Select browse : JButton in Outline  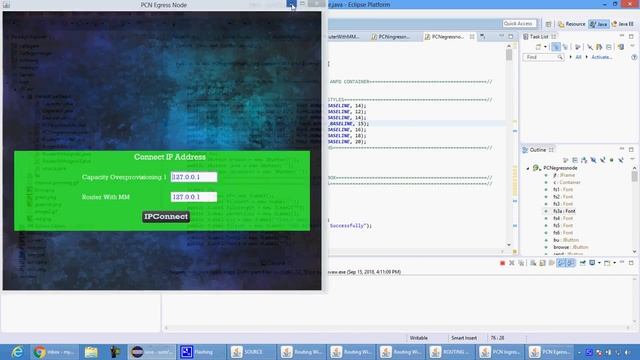pyautogui.click(x=570, y=247)
